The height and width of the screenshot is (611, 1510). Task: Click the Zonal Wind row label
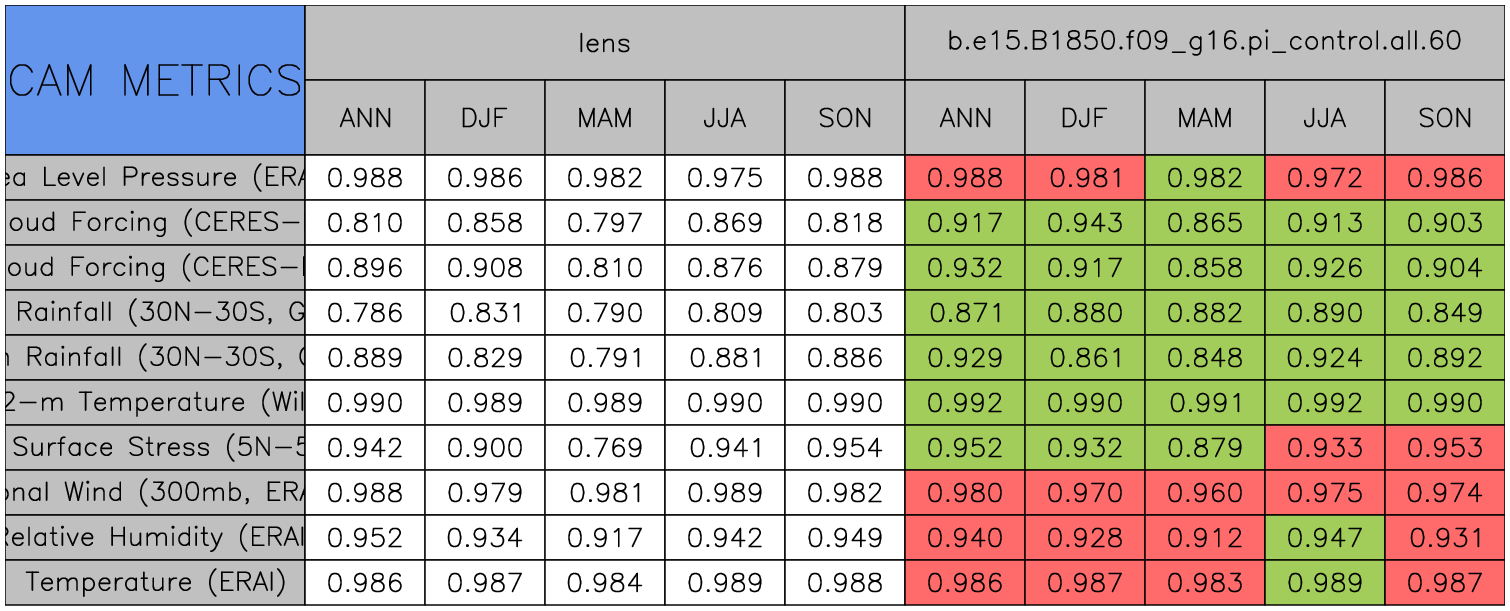click(155, 493)
